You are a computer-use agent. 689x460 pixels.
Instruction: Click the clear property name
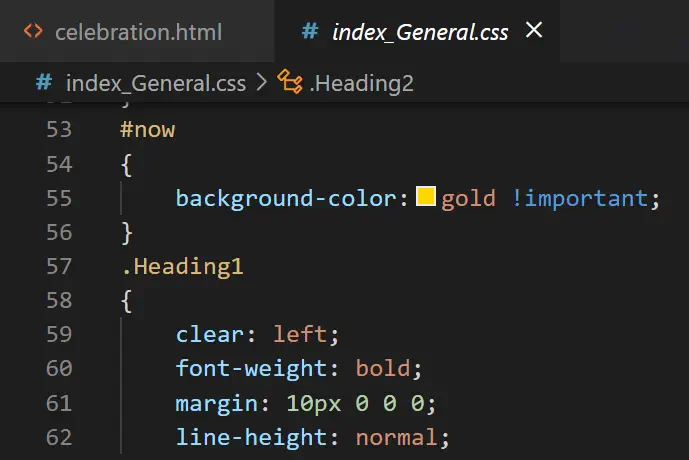click(210, 334)
